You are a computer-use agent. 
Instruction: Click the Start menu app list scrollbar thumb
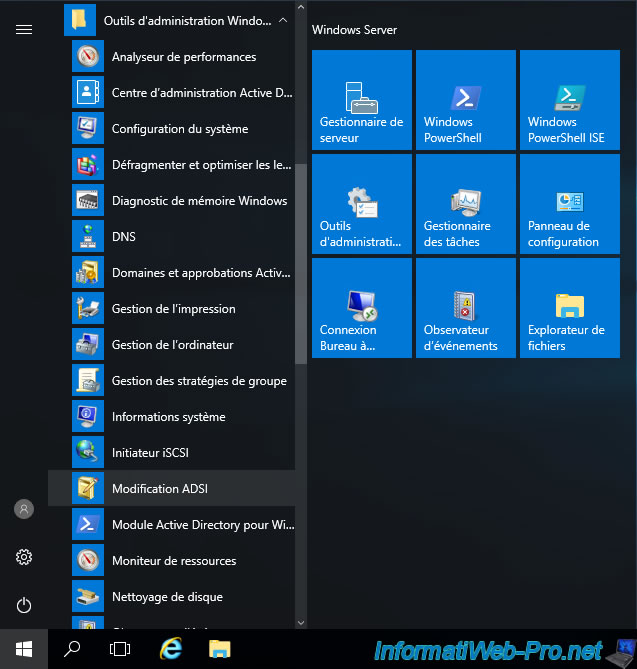(x=301, y=264)
